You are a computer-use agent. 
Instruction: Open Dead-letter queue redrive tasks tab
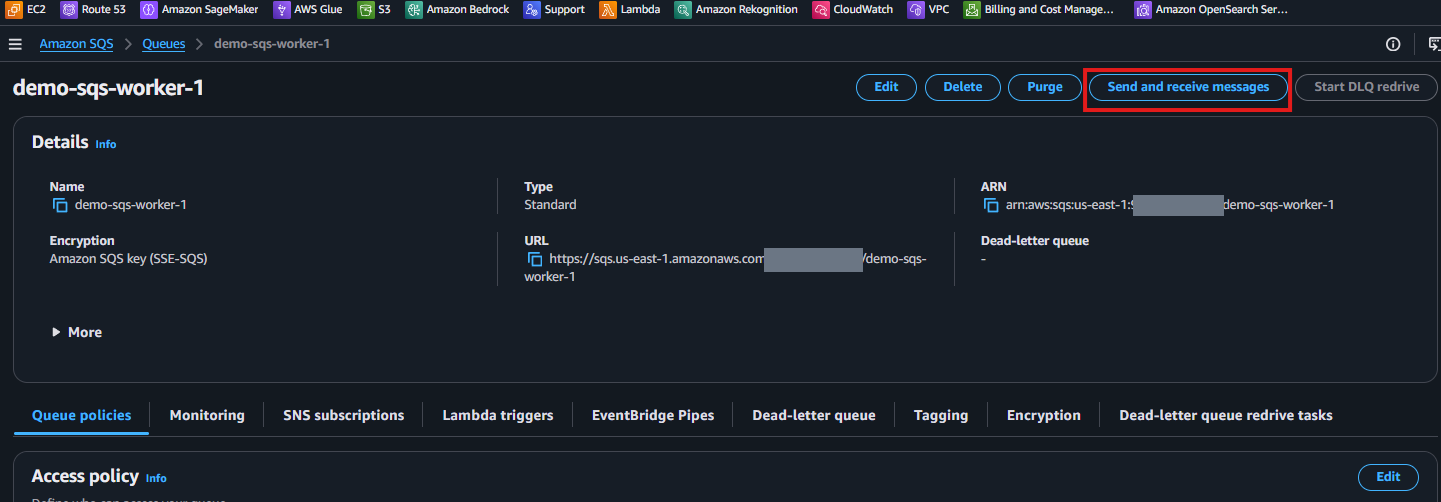click(1226, 415)
